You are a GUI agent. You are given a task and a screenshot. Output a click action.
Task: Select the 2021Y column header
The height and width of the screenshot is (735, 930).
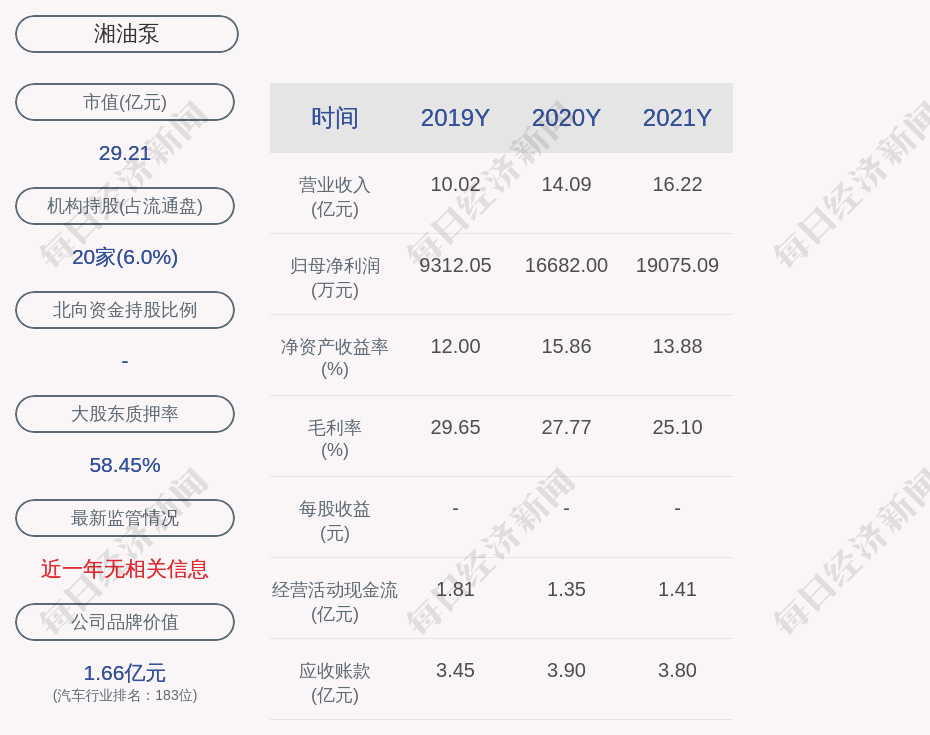pyautogui.click(x=677, y=118)
